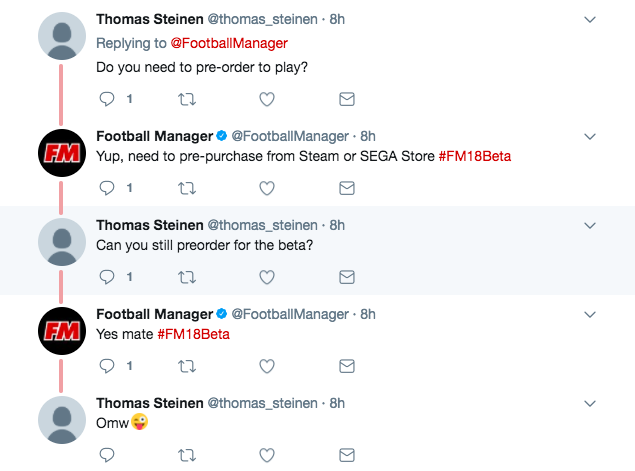The height and width of the screenshot is (471, 635).
Task: Open the options chevron on the 'Omw' tweet
Action: 590,403
